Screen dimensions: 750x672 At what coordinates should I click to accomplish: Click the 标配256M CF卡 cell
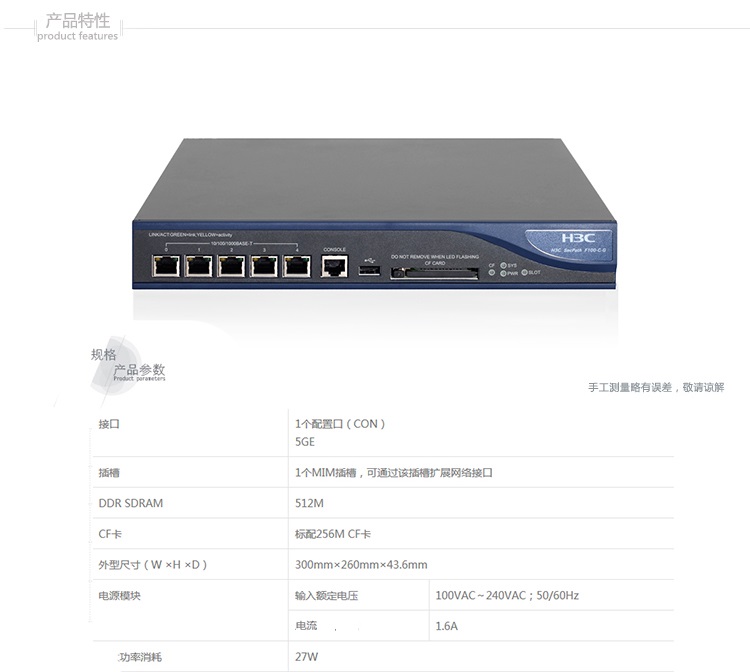pos(332,534)
